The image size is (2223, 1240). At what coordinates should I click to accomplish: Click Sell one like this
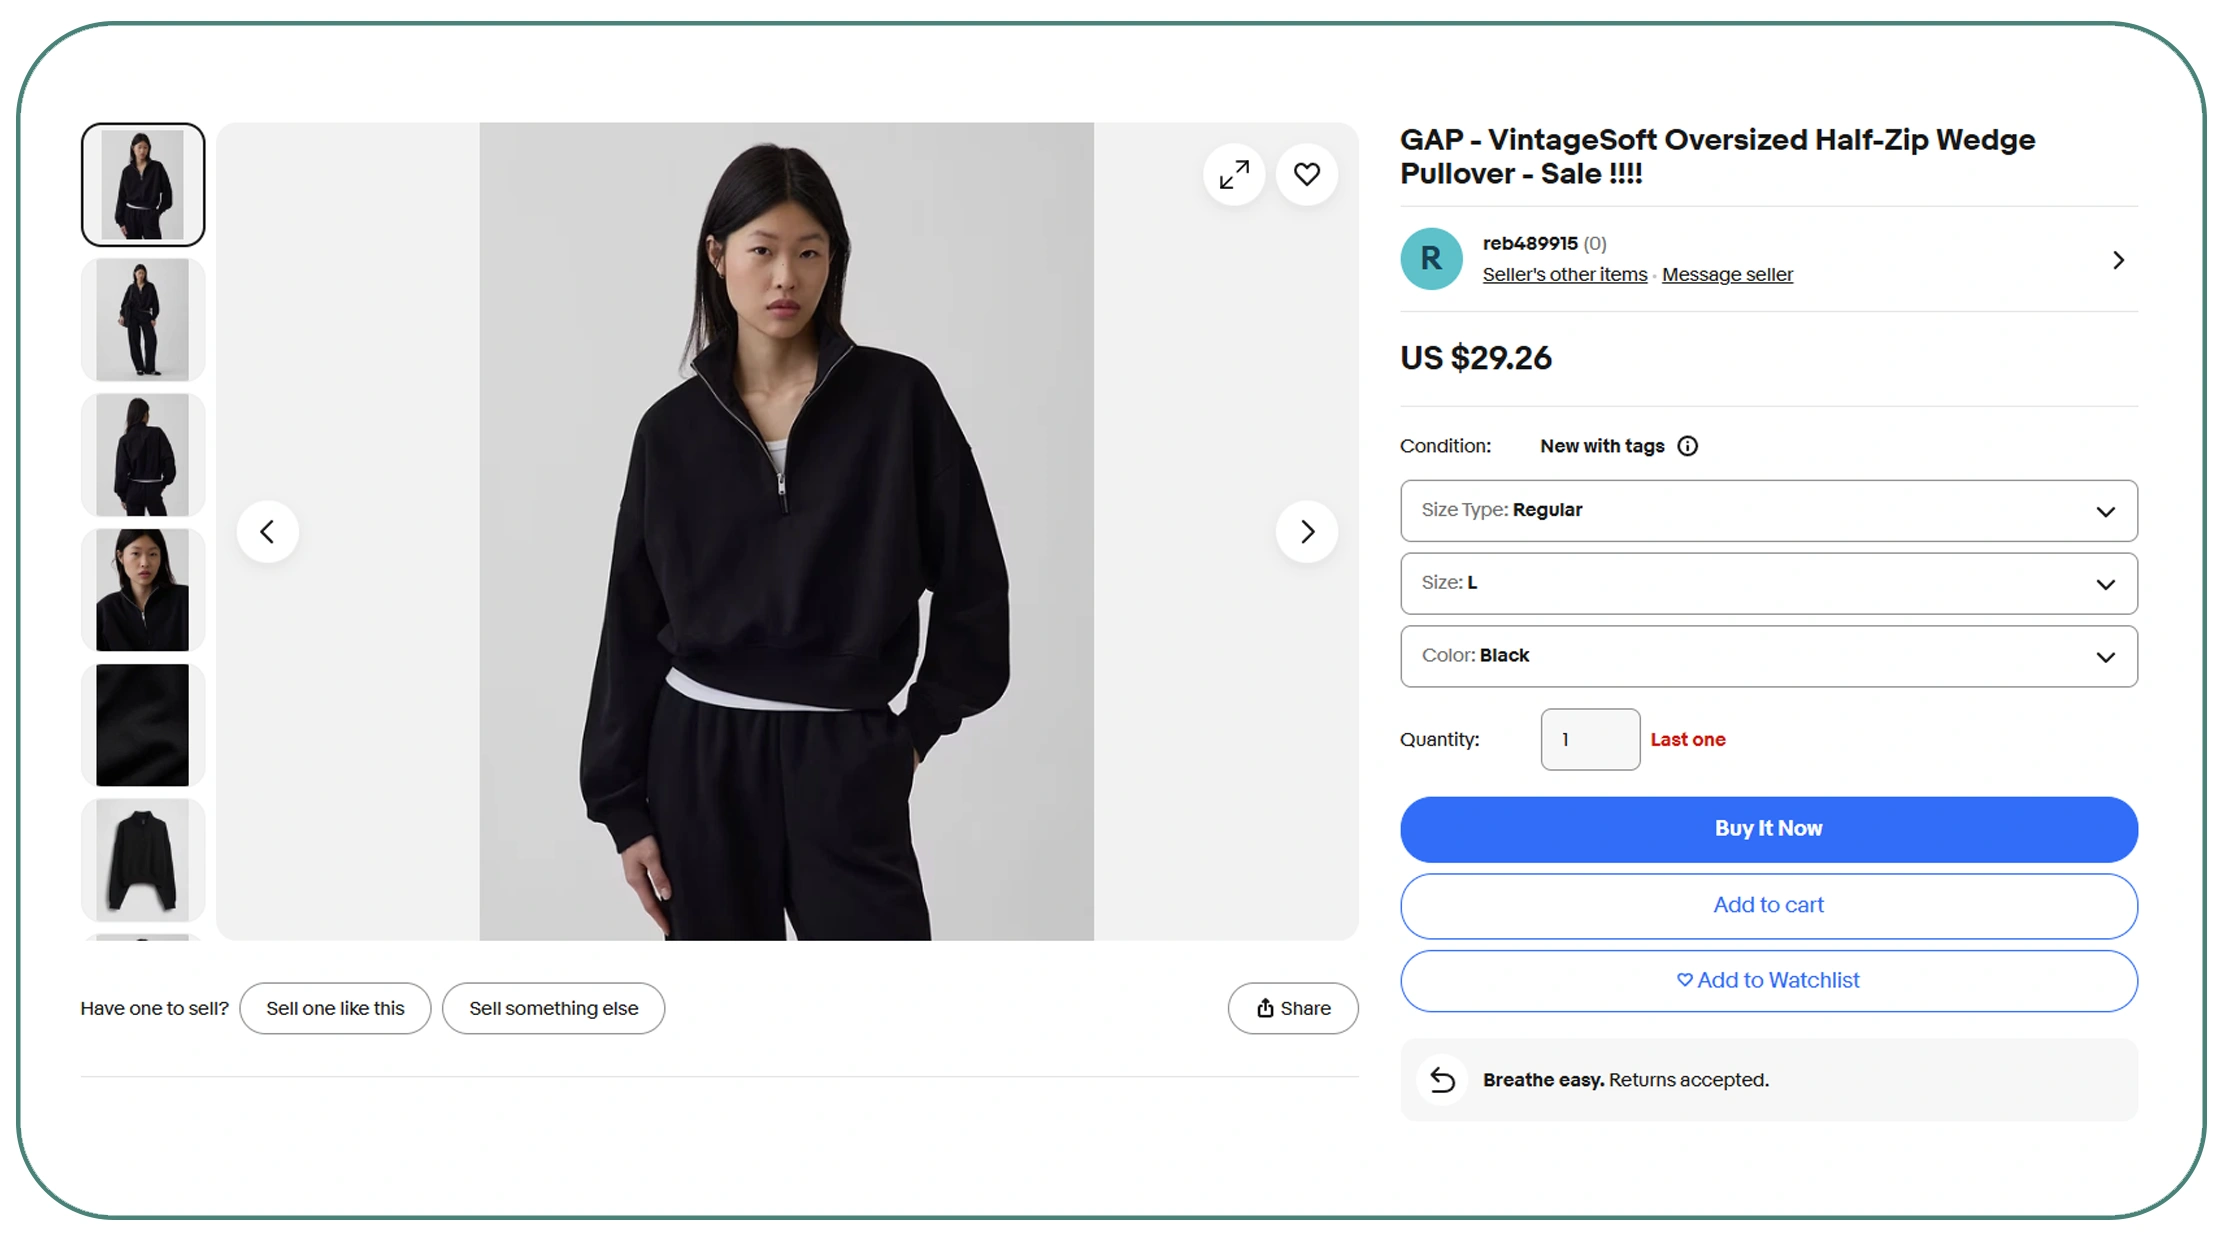pos(335,1008)
